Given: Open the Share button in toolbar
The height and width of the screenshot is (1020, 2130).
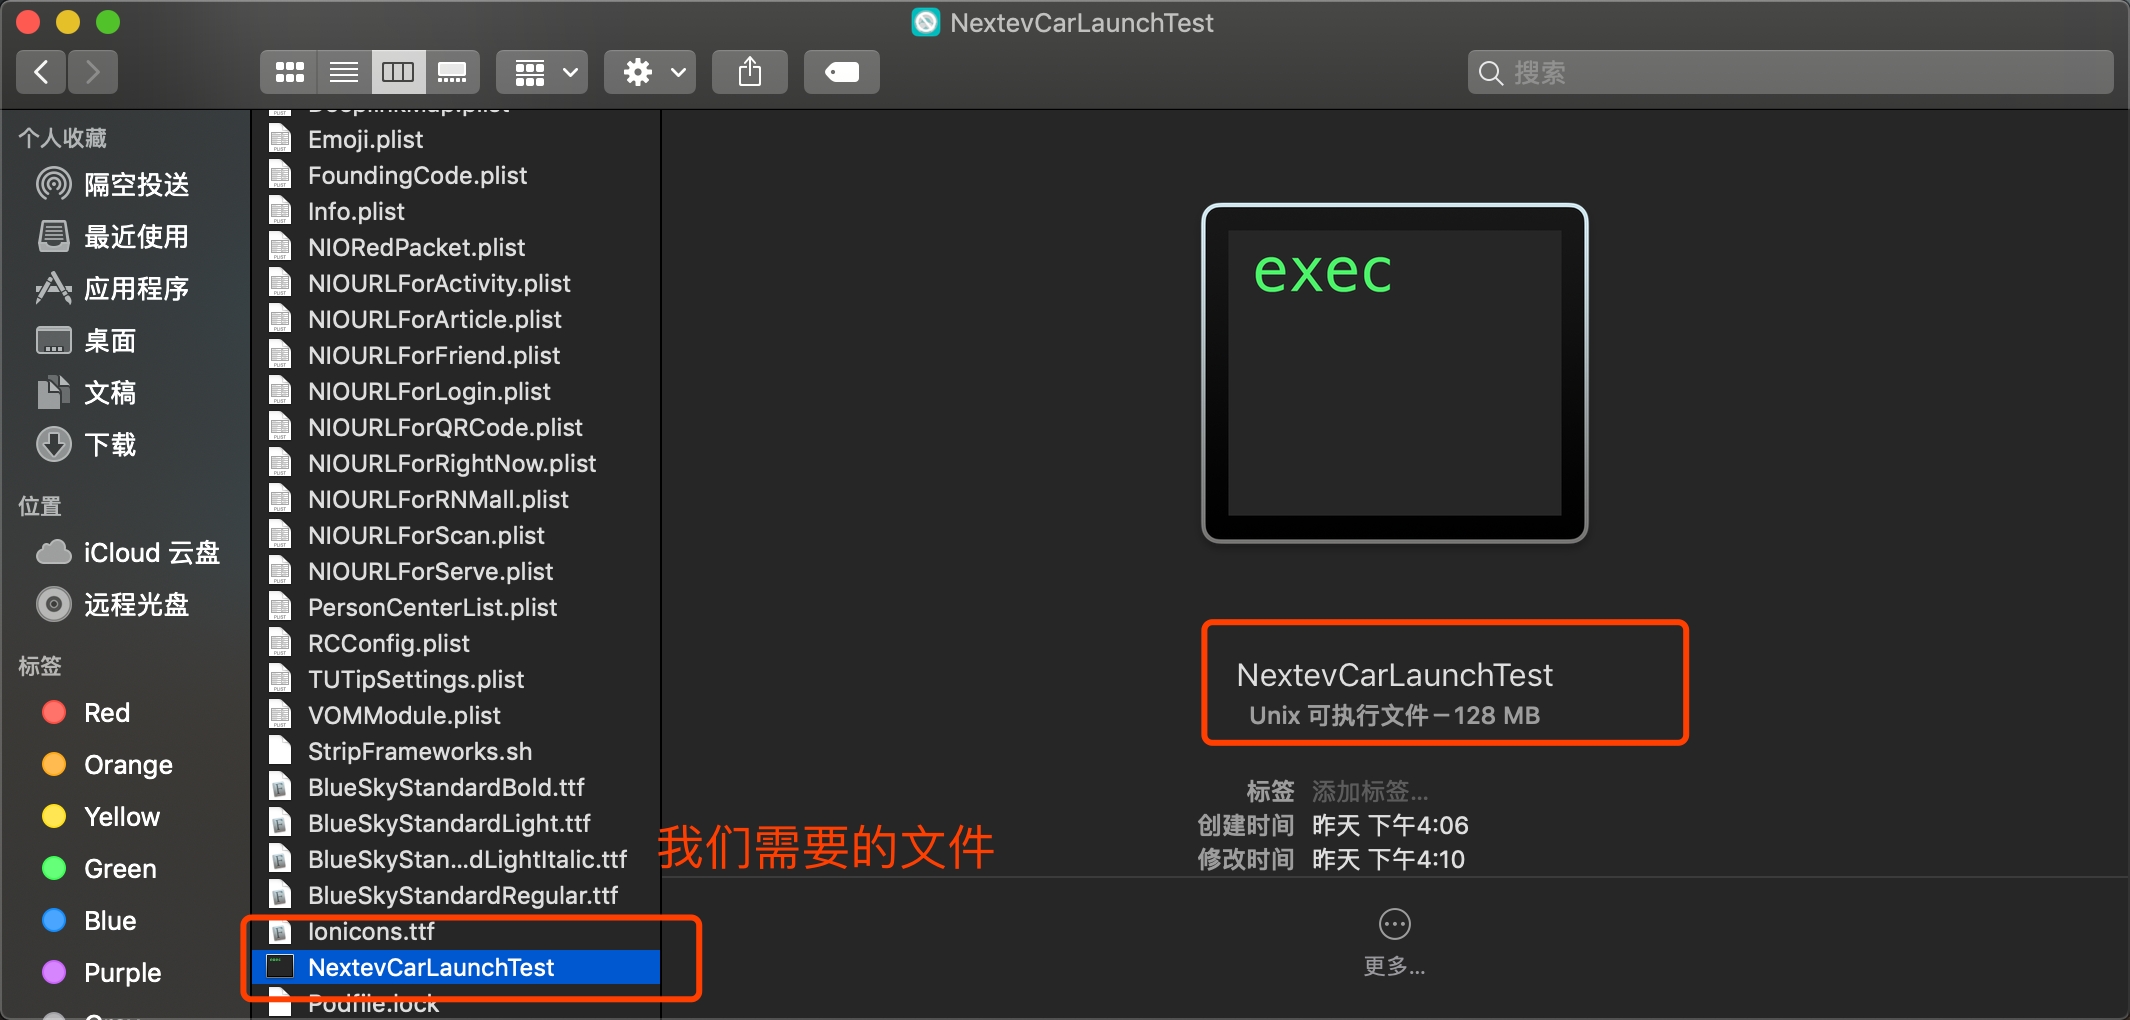Looking at the screenshot, I should click(x=749, y=72).
